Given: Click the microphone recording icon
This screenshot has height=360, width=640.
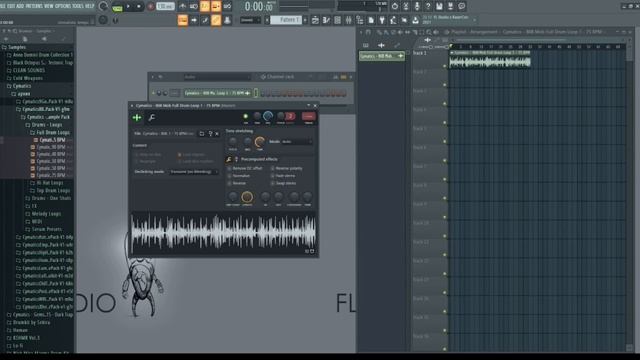Looking at the screenshot, I should click(x=417, y=6).
